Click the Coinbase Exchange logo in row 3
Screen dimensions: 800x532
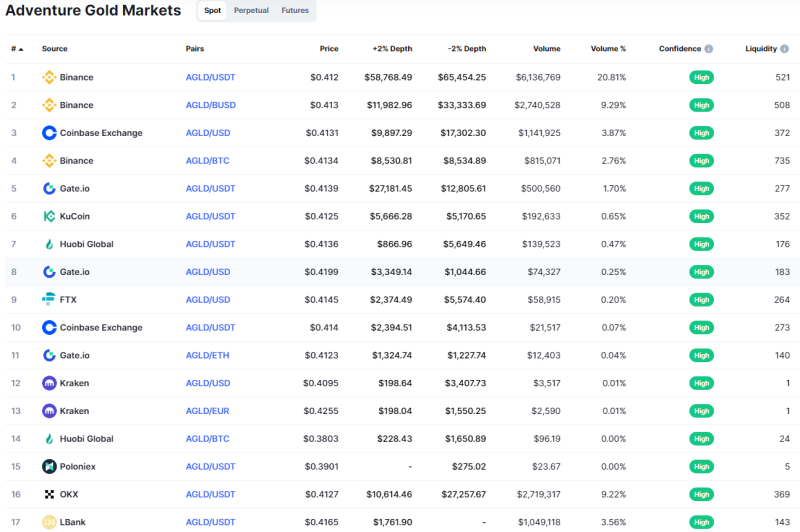(49, 133)
